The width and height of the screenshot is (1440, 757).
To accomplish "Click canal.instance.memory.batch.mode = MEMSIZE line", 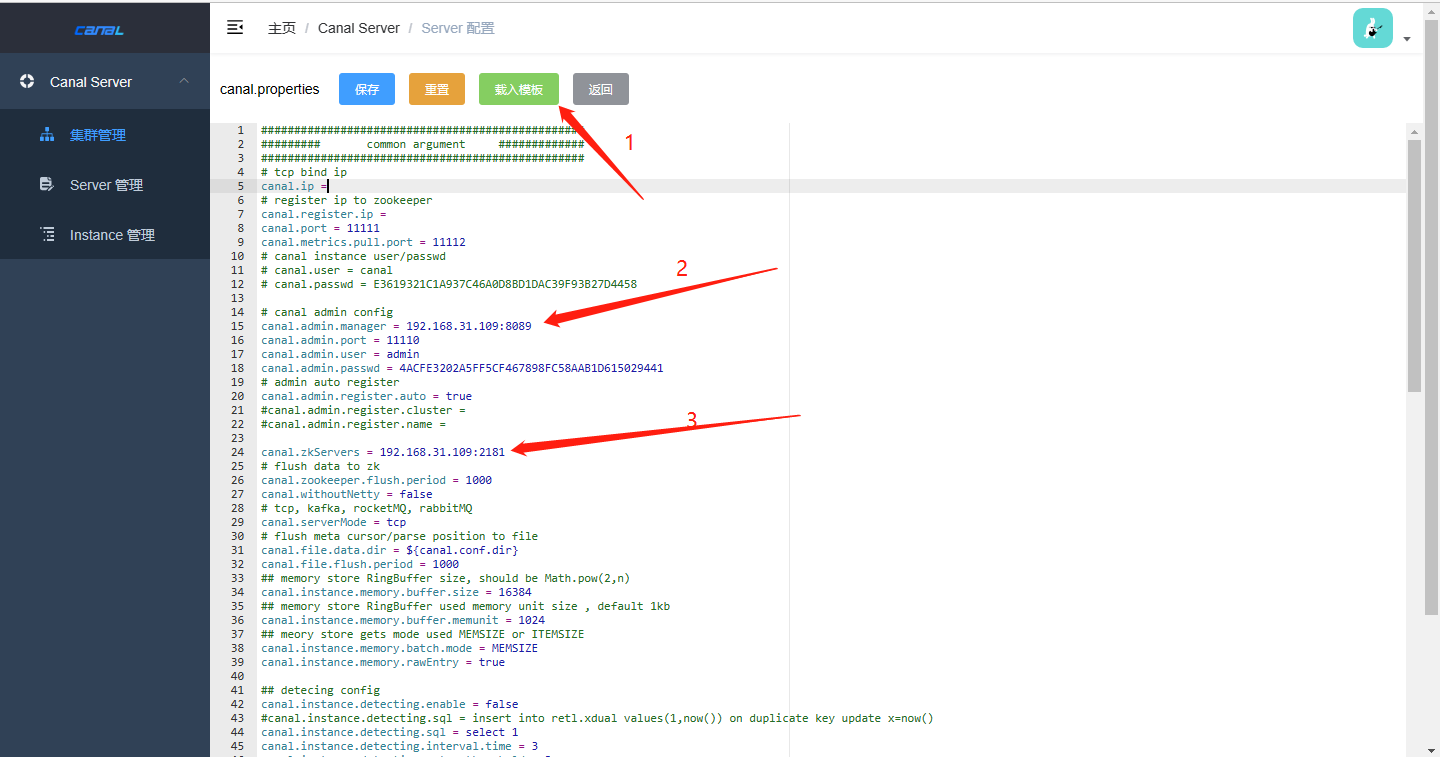I will click(x=399, y=648).
